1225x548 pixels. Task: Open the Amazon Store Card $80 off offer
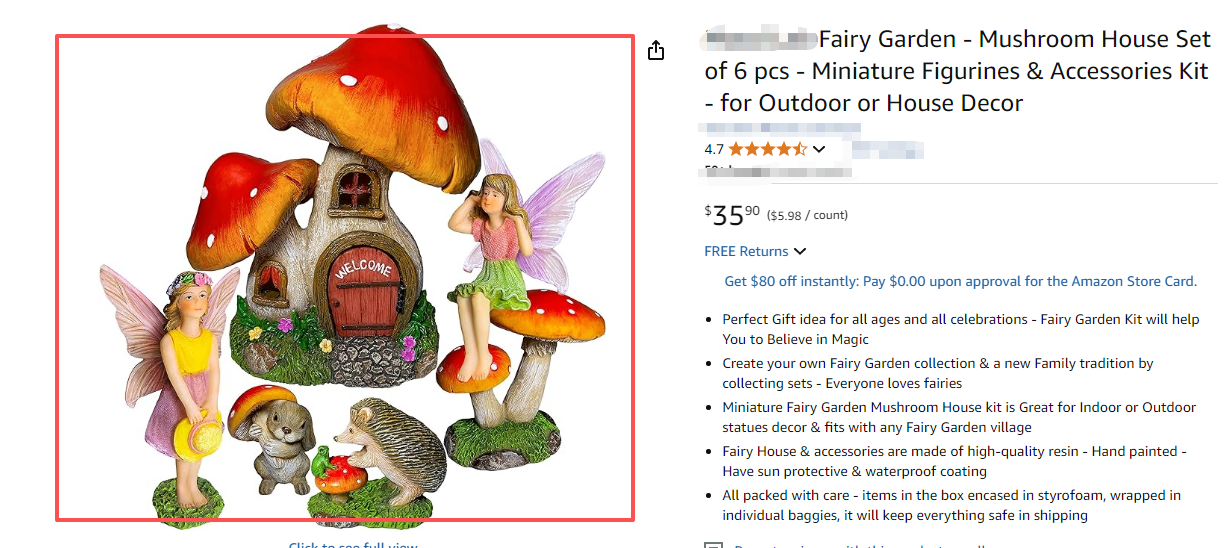960,281
